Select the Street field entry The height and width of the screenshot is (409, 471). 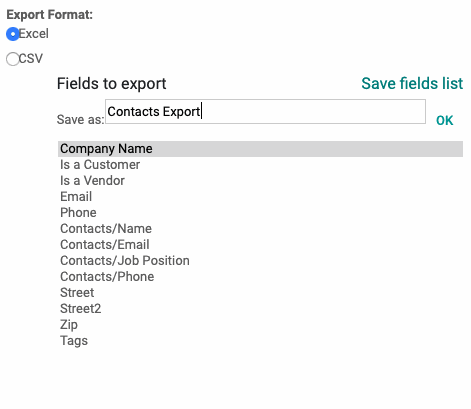(x=260, y=293)
